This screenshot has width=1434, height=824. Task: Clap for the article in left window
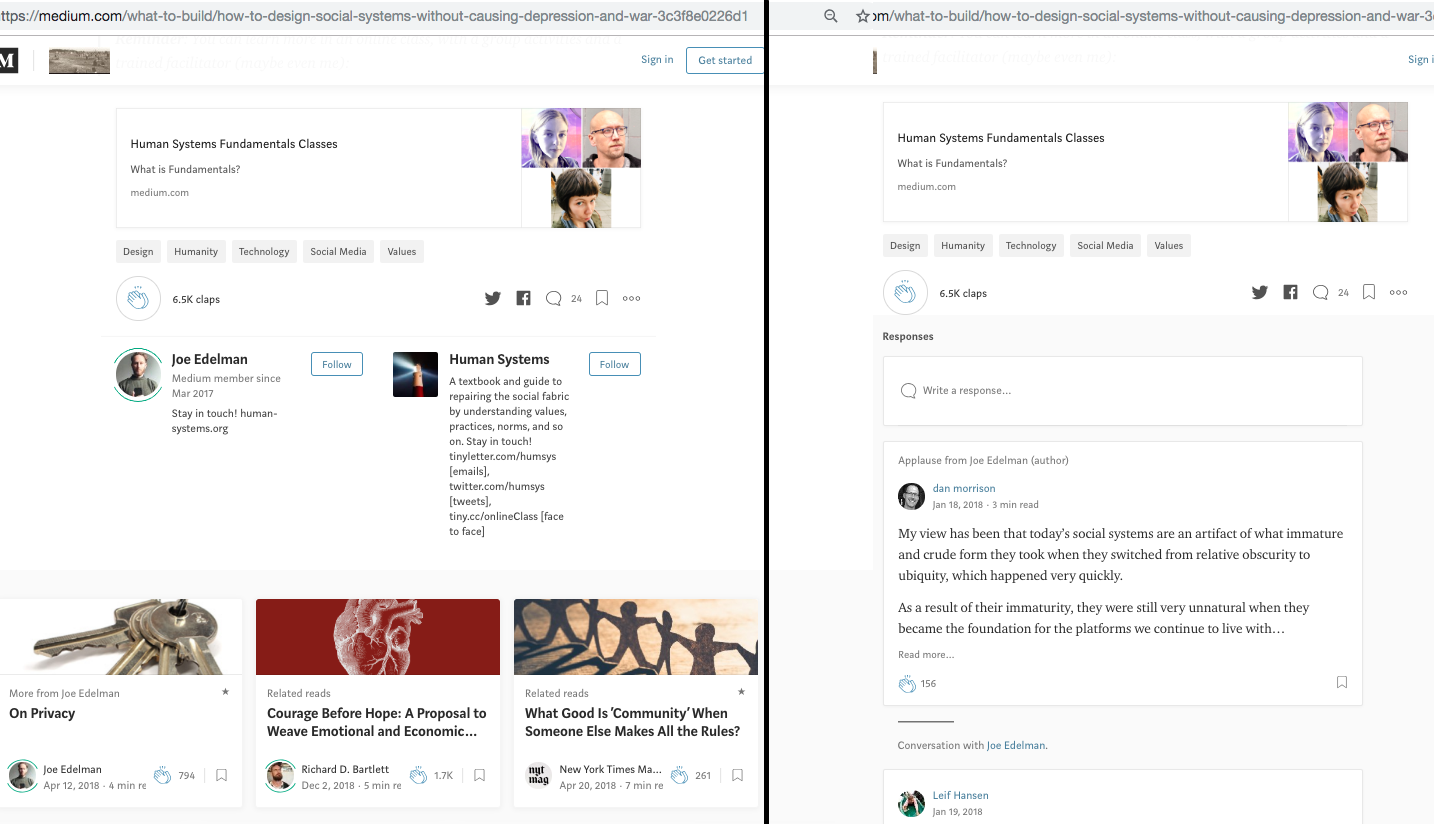click(138, 298)
